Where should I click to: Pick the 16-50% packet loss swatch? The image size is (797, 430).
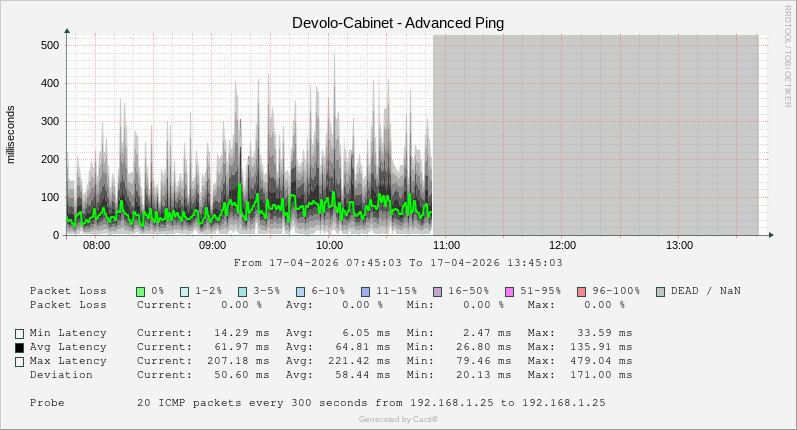coord(438,291)
